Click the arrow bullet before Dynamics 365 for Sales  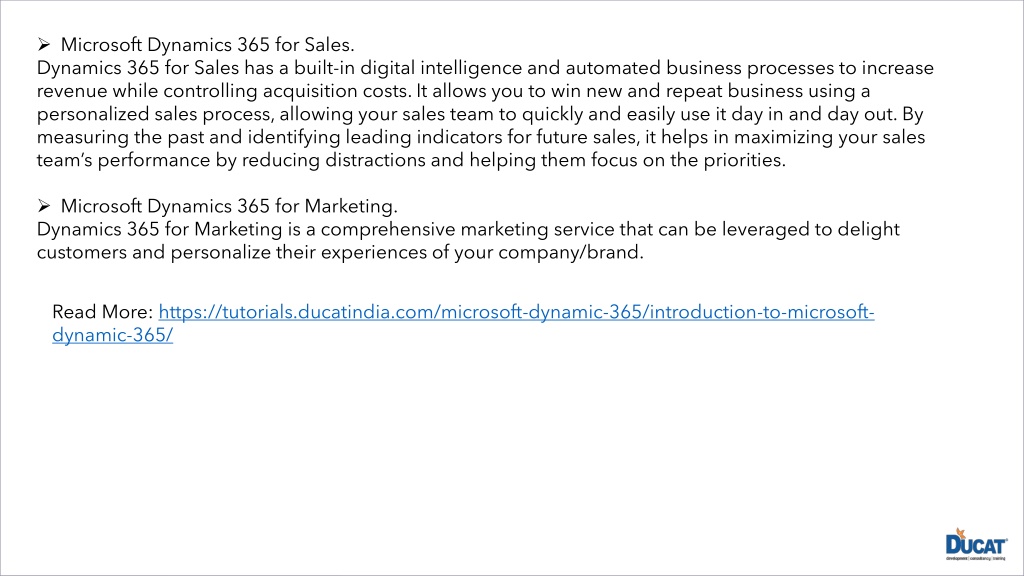pyautogui.click(x=44, y=44)
